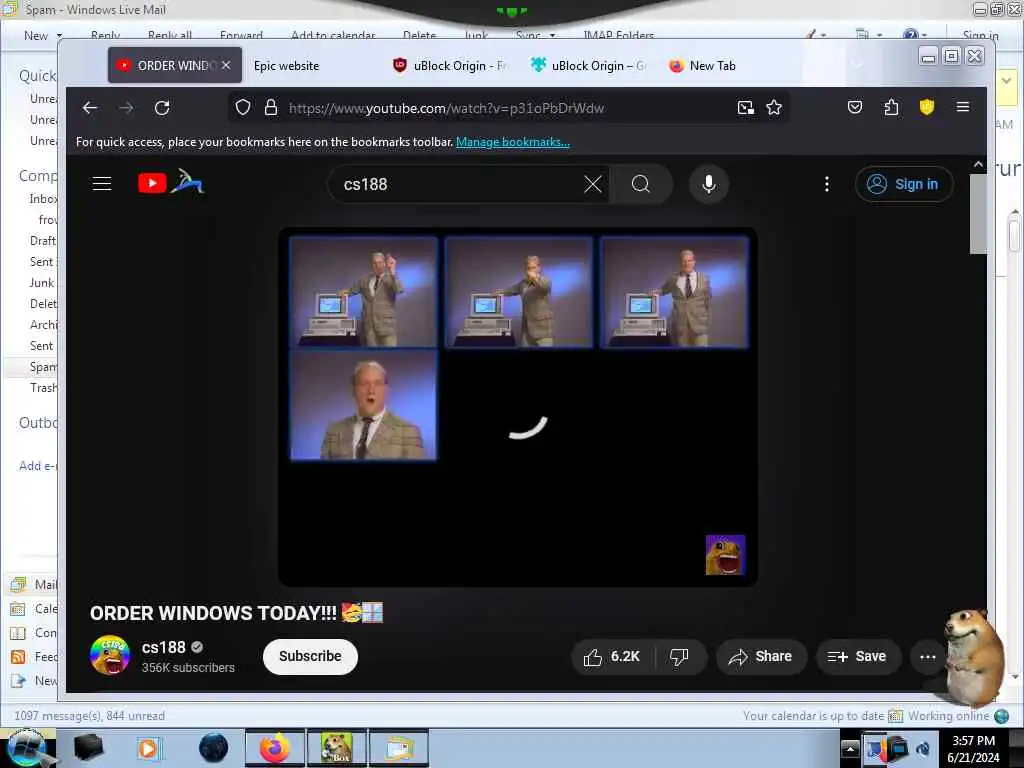Open YouTube guide hamburger menu

102,184
